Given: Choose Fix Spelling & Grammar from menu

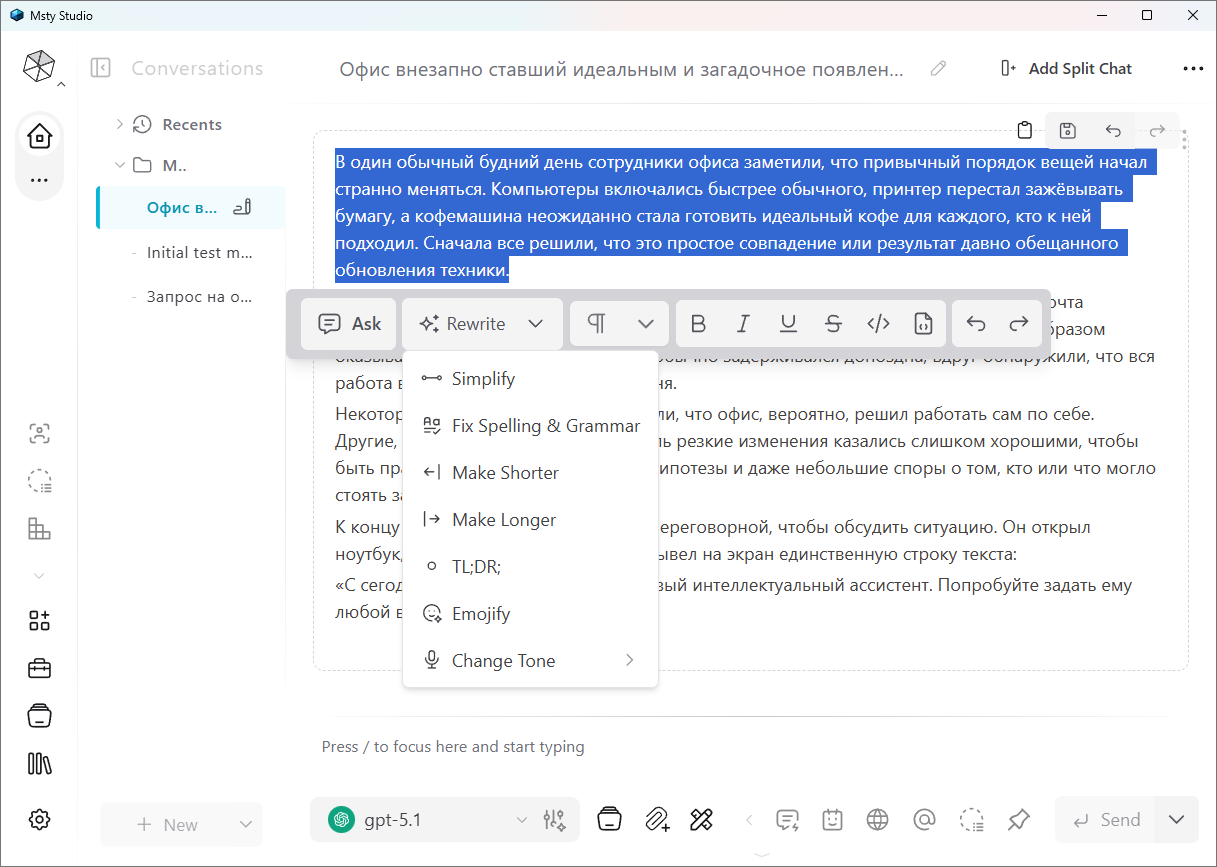Looking at the screenshot, I should 545,426.
